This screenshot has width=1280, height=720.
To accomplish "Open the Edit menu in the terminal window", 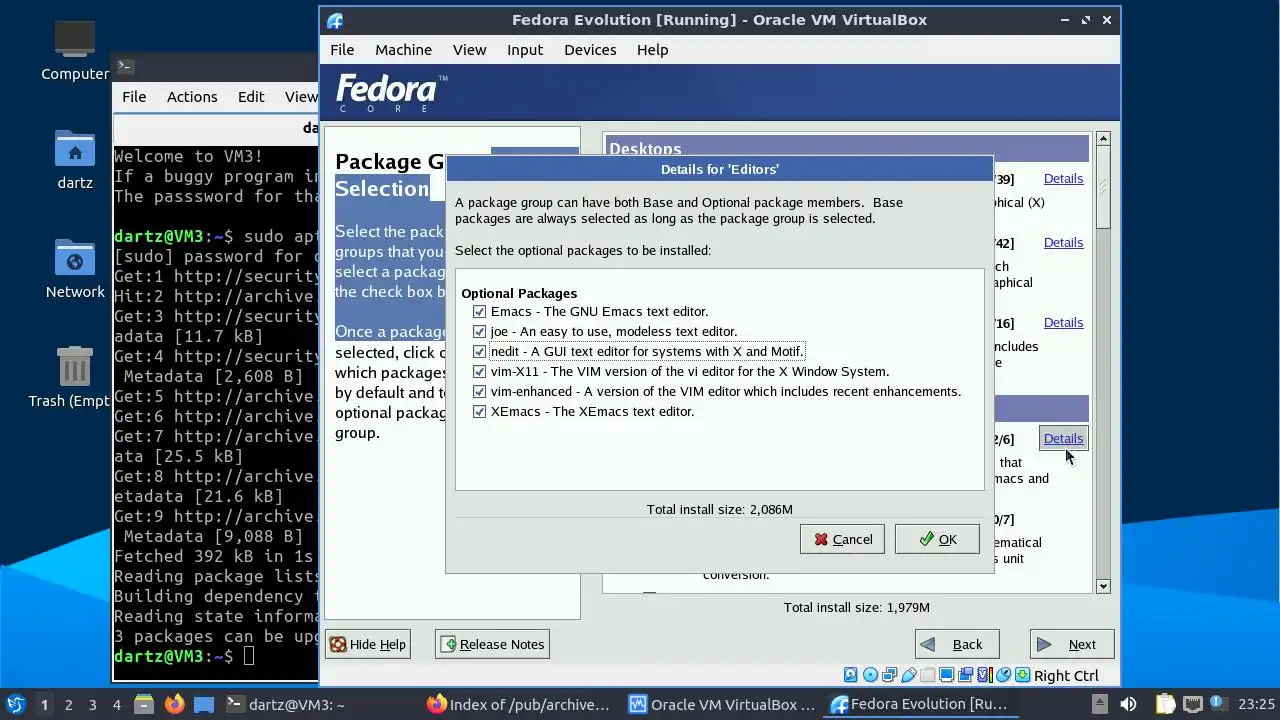I will click(x=251, y=96).
